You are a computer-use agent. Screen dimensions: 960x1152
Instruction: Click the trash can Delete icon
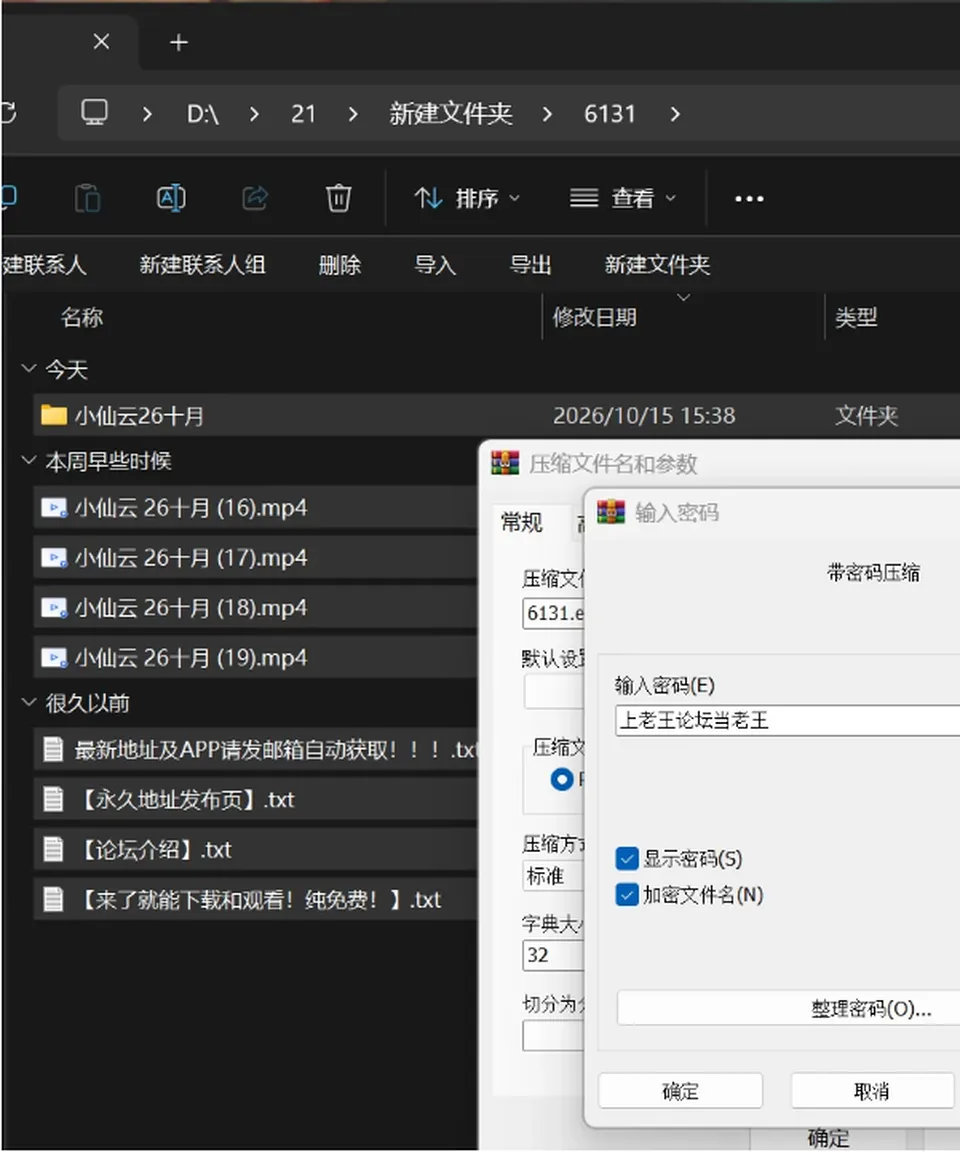(x=338, y=198)
